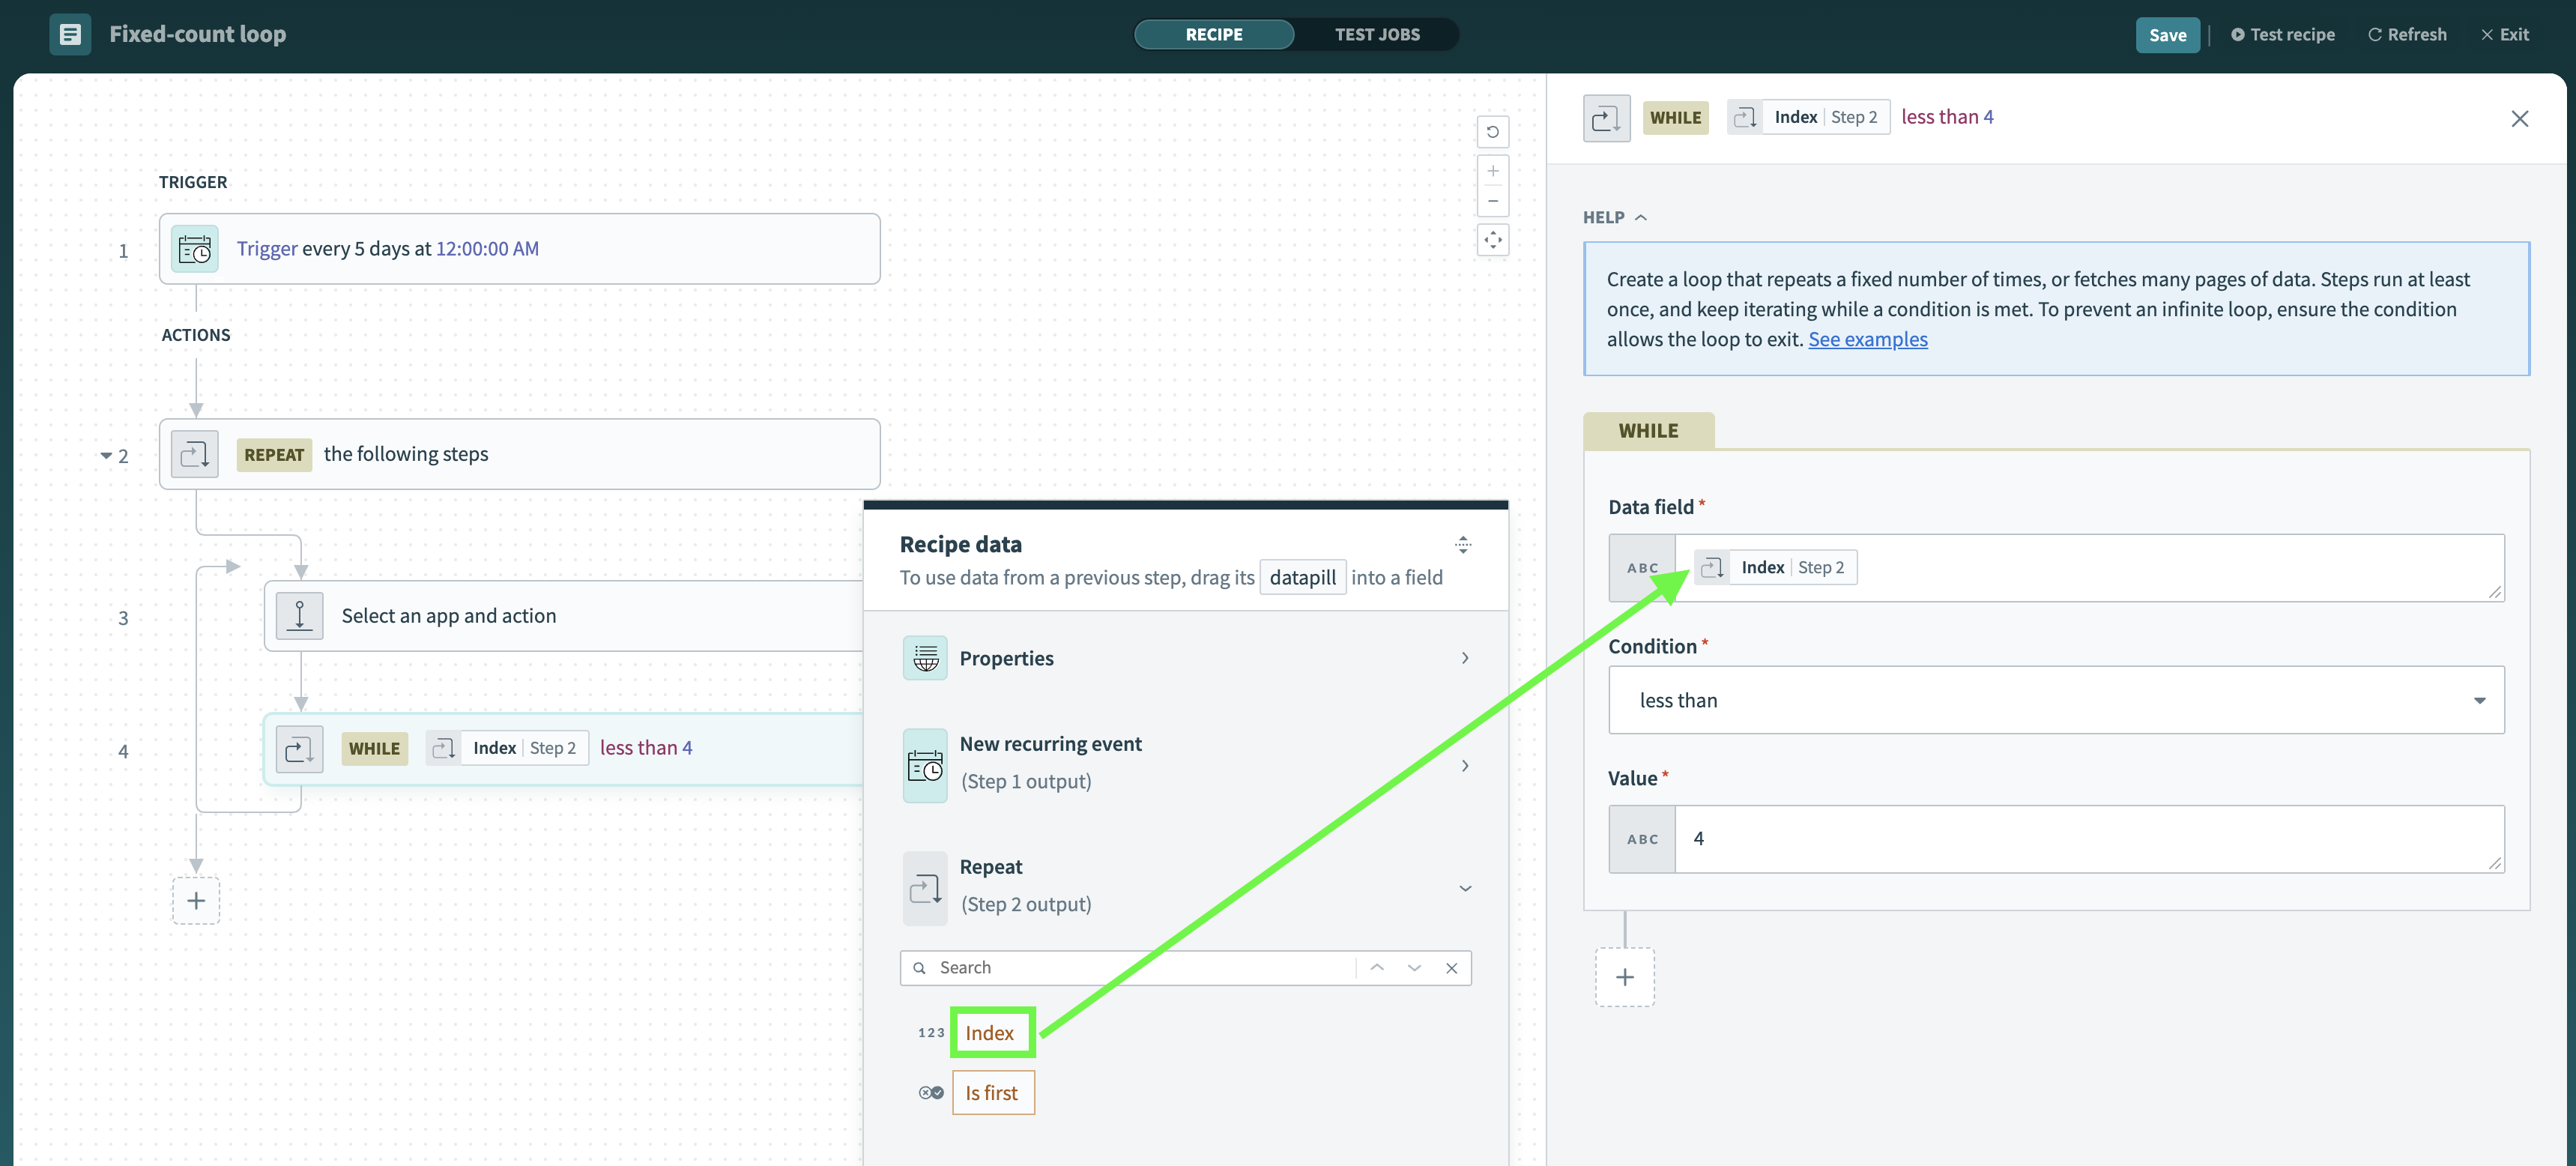The width and height of the screenshot is (2576, 1166).
Task: Click the zoom in icon on the canvas
Action: click(x=1493, y=170)
